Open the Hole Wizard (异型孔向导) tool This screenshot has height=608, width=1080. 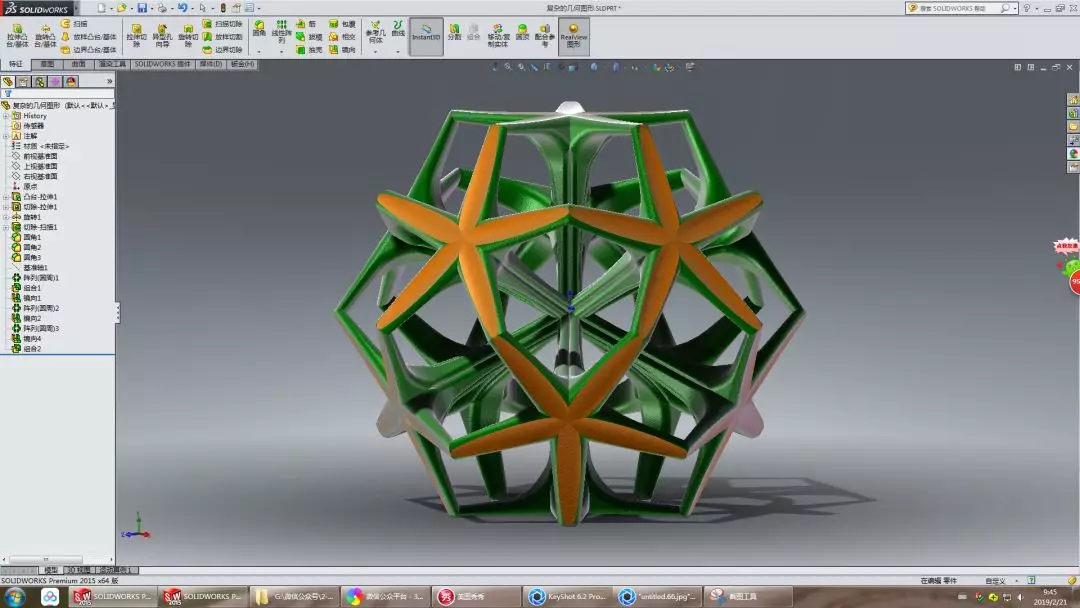pyautogui.click(x=162, y=36)
